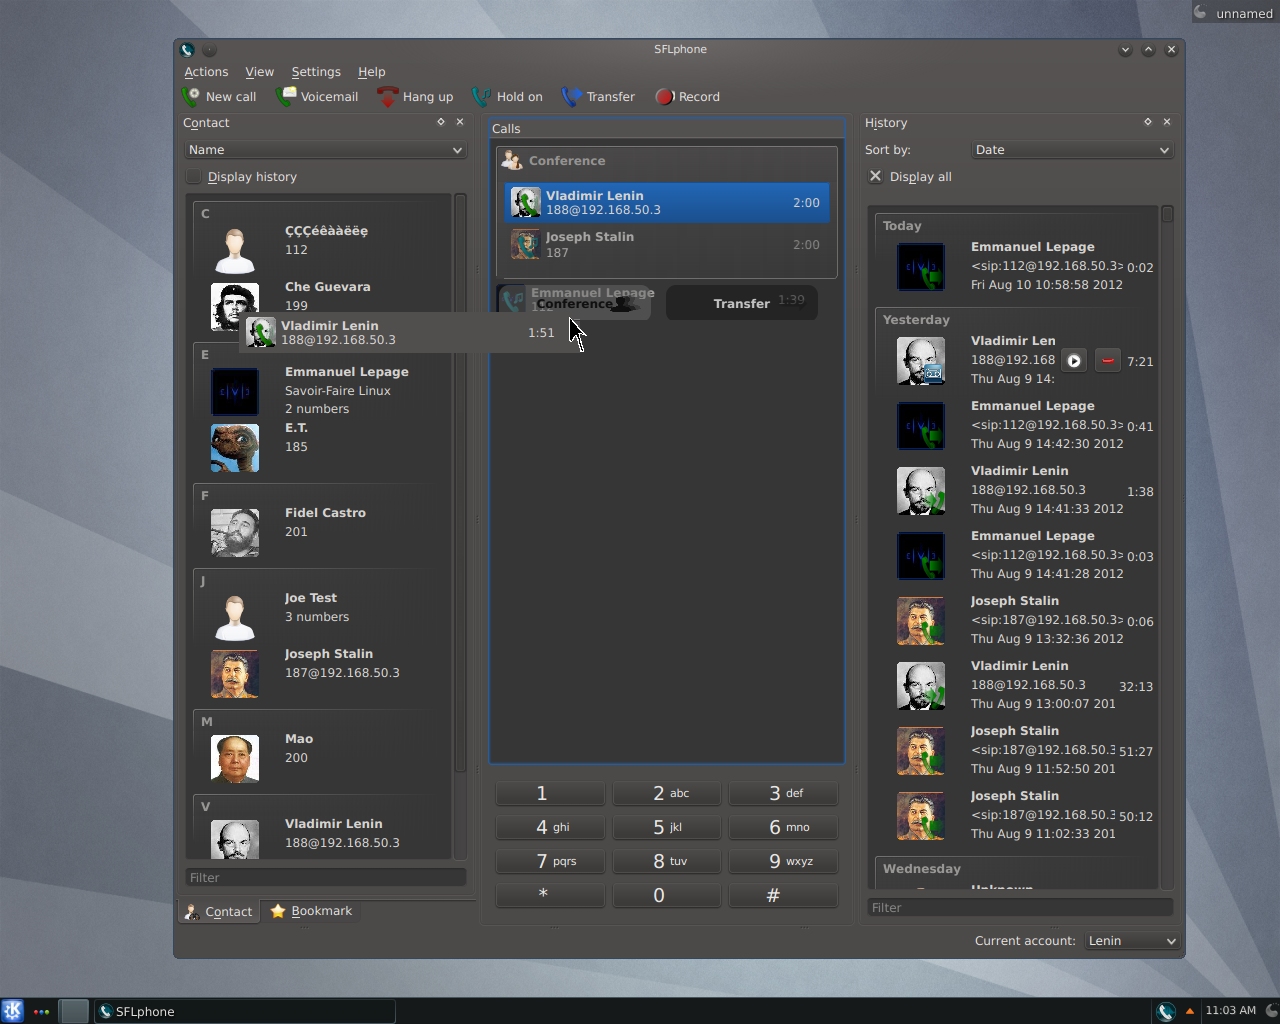Dial 2 abc on keypad
This screenshot has height=1024, width=1280.
[x=667, y=793]
